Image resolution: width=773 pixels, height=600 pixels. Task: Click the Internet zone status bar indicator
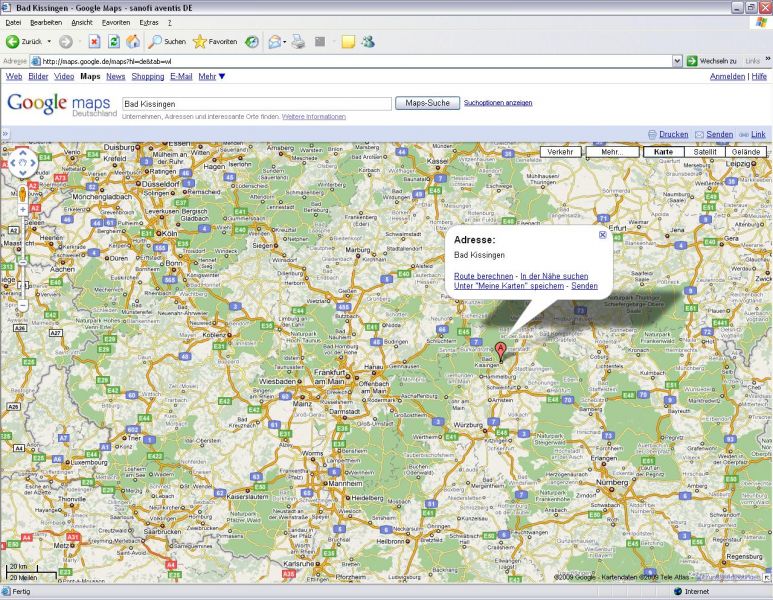(x=692, y=592)
